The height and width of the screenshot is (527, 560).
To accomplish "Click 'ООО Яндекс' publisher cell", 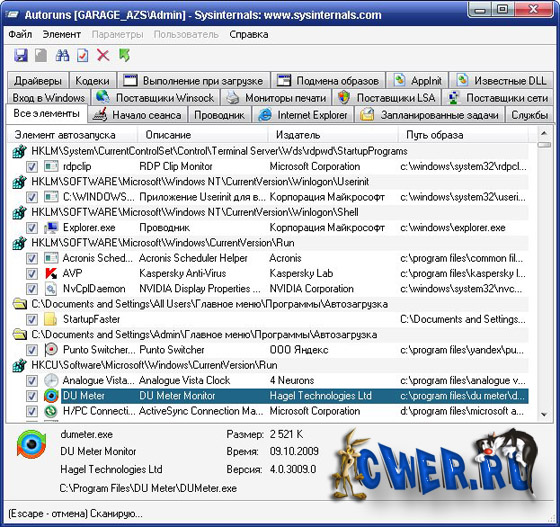I will (299, 350).
